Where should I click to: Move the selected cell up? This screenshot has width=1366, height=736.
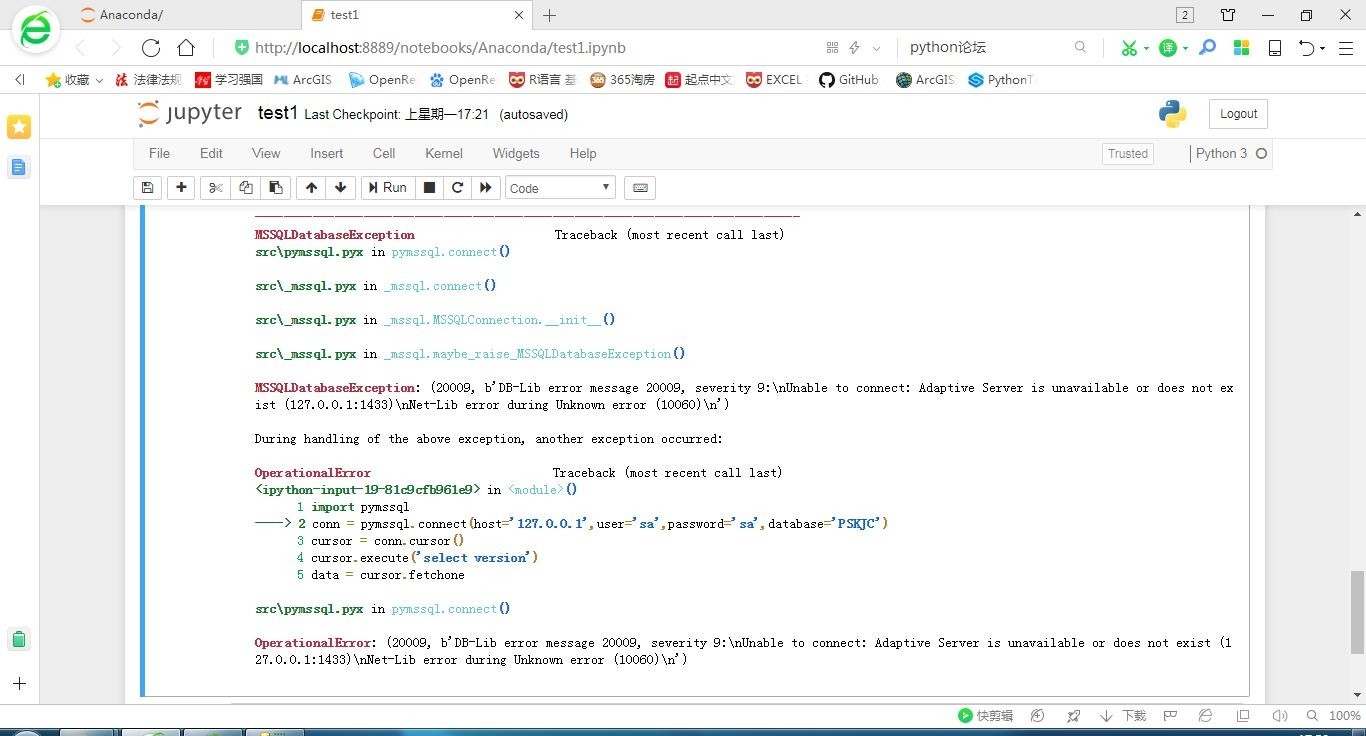311,187
